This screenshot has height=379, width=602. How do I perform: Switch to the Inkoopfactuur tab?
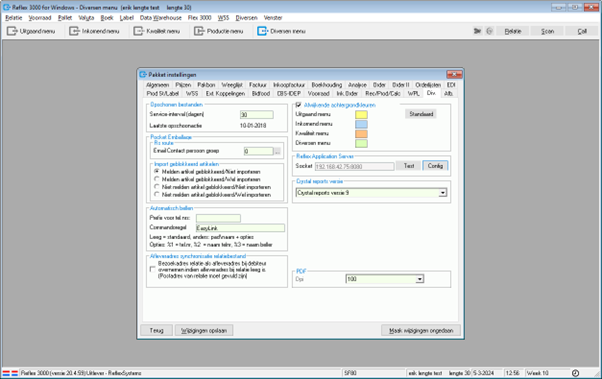(x=289, y=85)
